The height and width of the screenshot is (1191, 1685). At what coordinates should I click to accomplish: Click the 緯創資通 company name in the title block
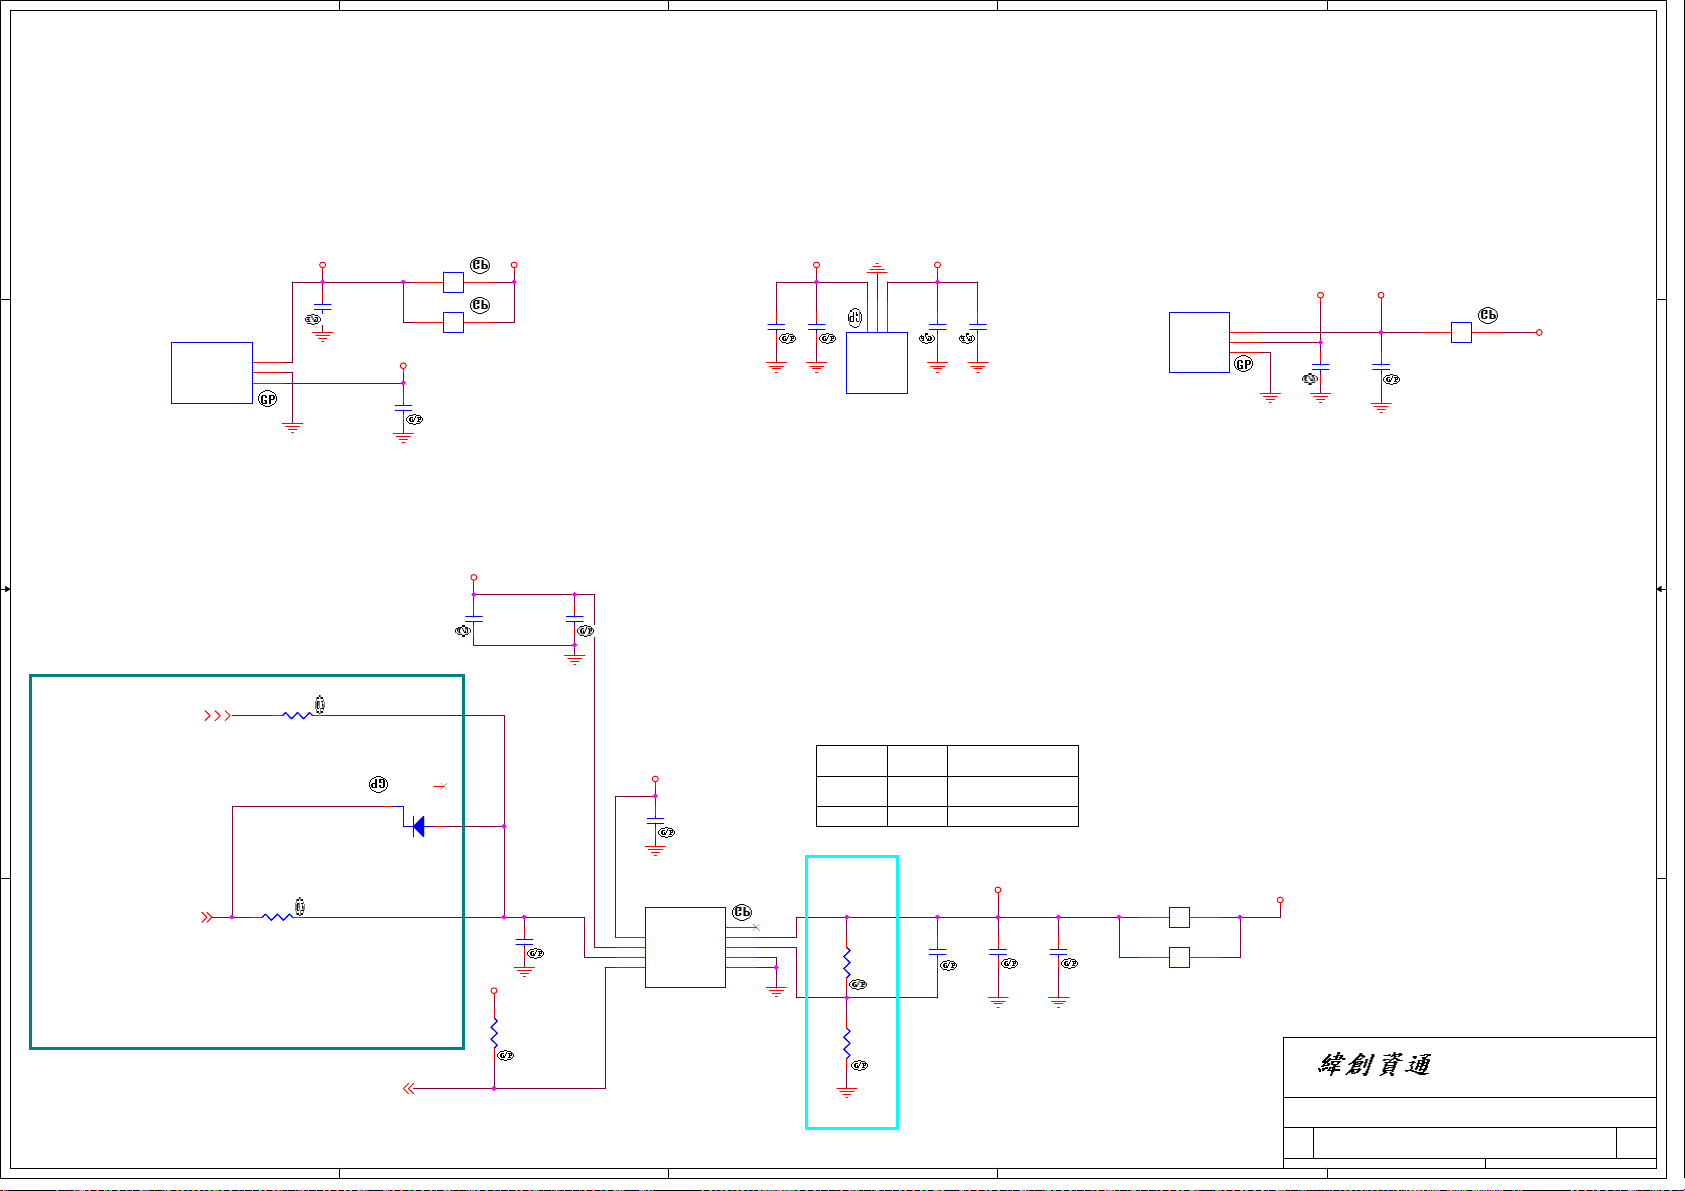pos(1375,1065)
